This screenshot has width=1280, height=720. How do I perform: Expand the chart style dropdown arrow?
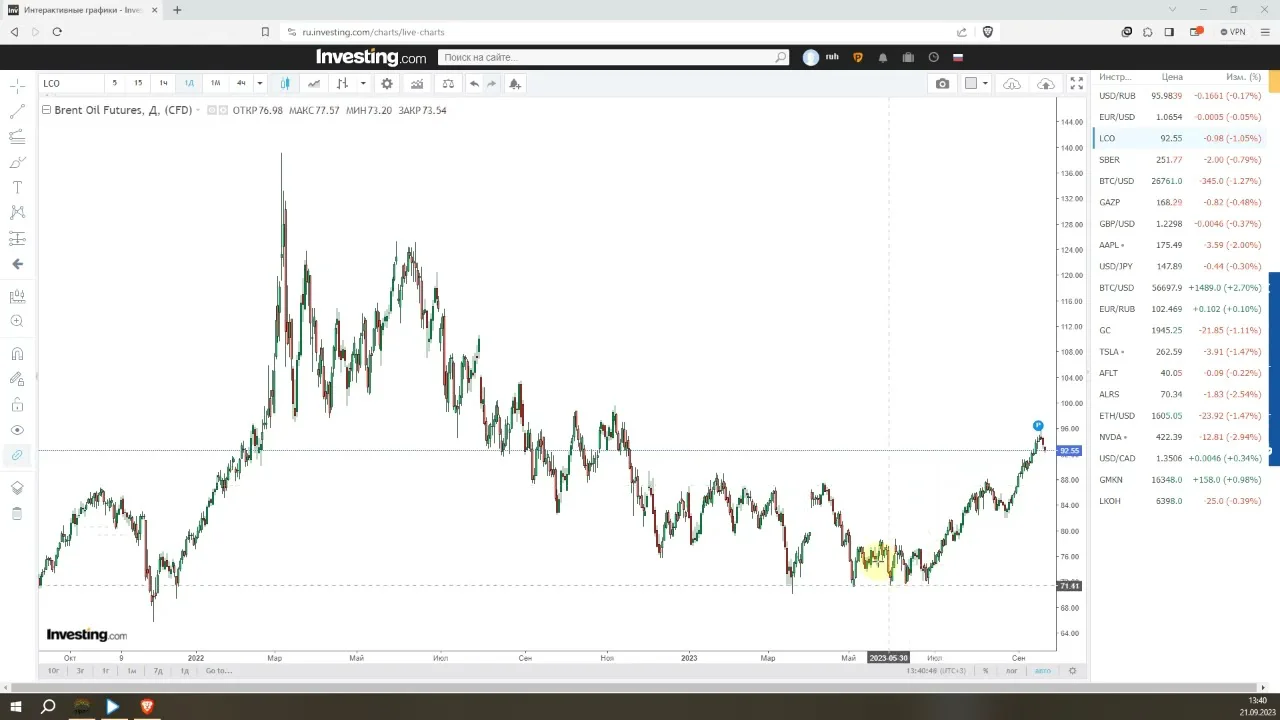[x=362, y=84]
